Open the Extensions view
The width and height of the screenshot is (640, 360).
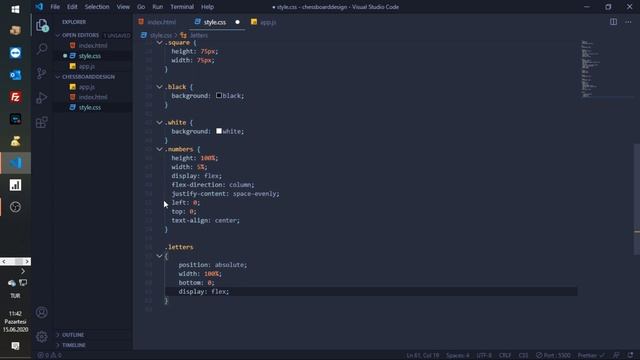point(42,122)
